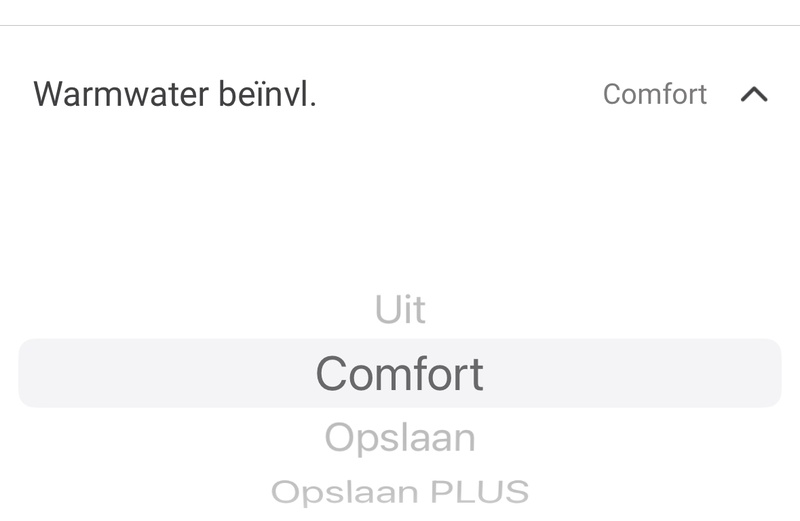This screenshot has width=800, height=521.
Task: Turn warm water influence to Uit
Action: 400,310
